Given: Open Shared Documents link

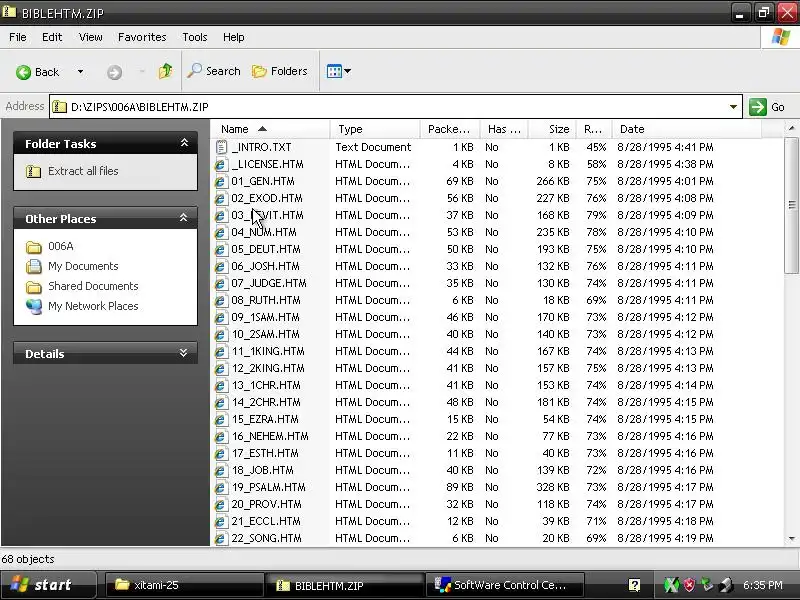Looking at the screenshot, I should 93,286.
